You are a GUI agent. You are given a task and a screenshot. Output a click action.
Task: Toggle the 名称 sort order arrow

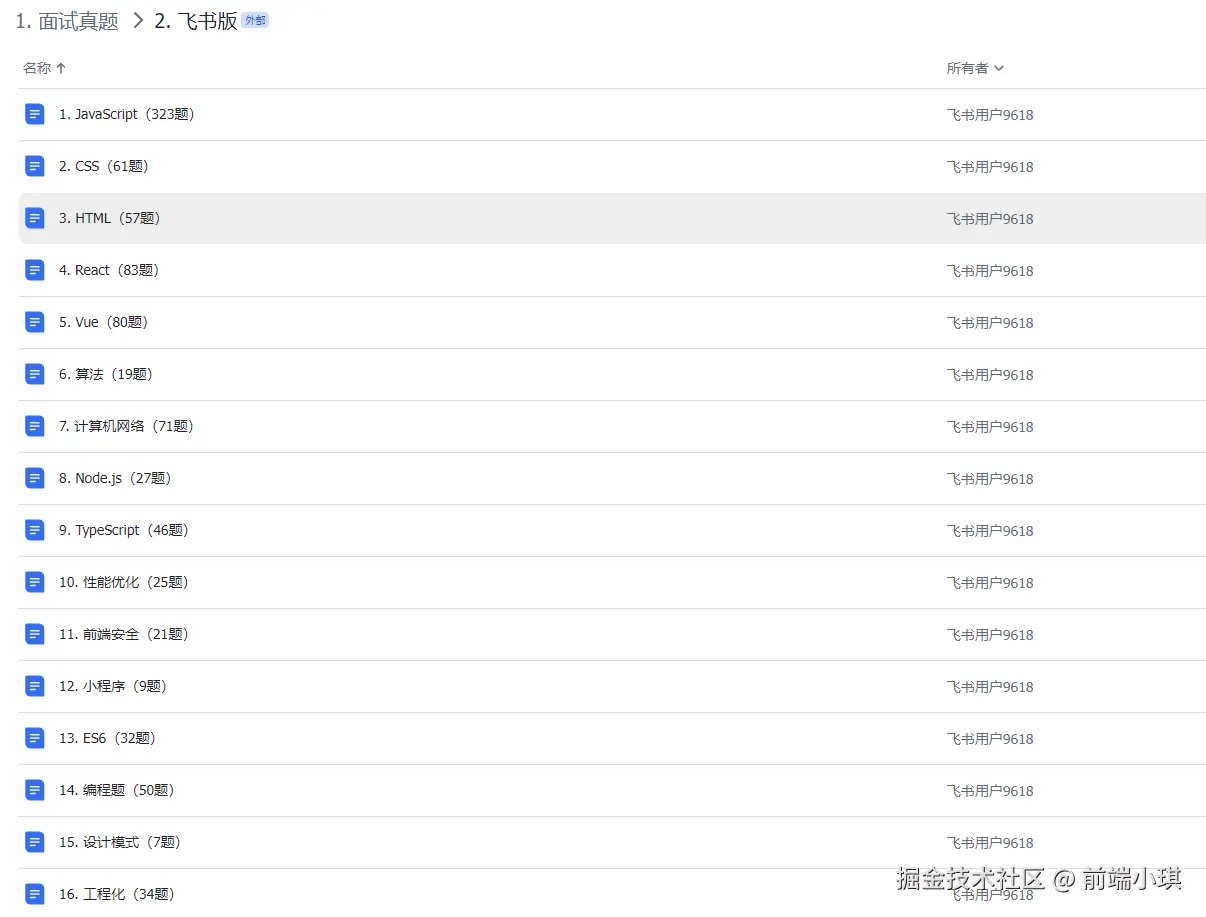pos(61,68)
